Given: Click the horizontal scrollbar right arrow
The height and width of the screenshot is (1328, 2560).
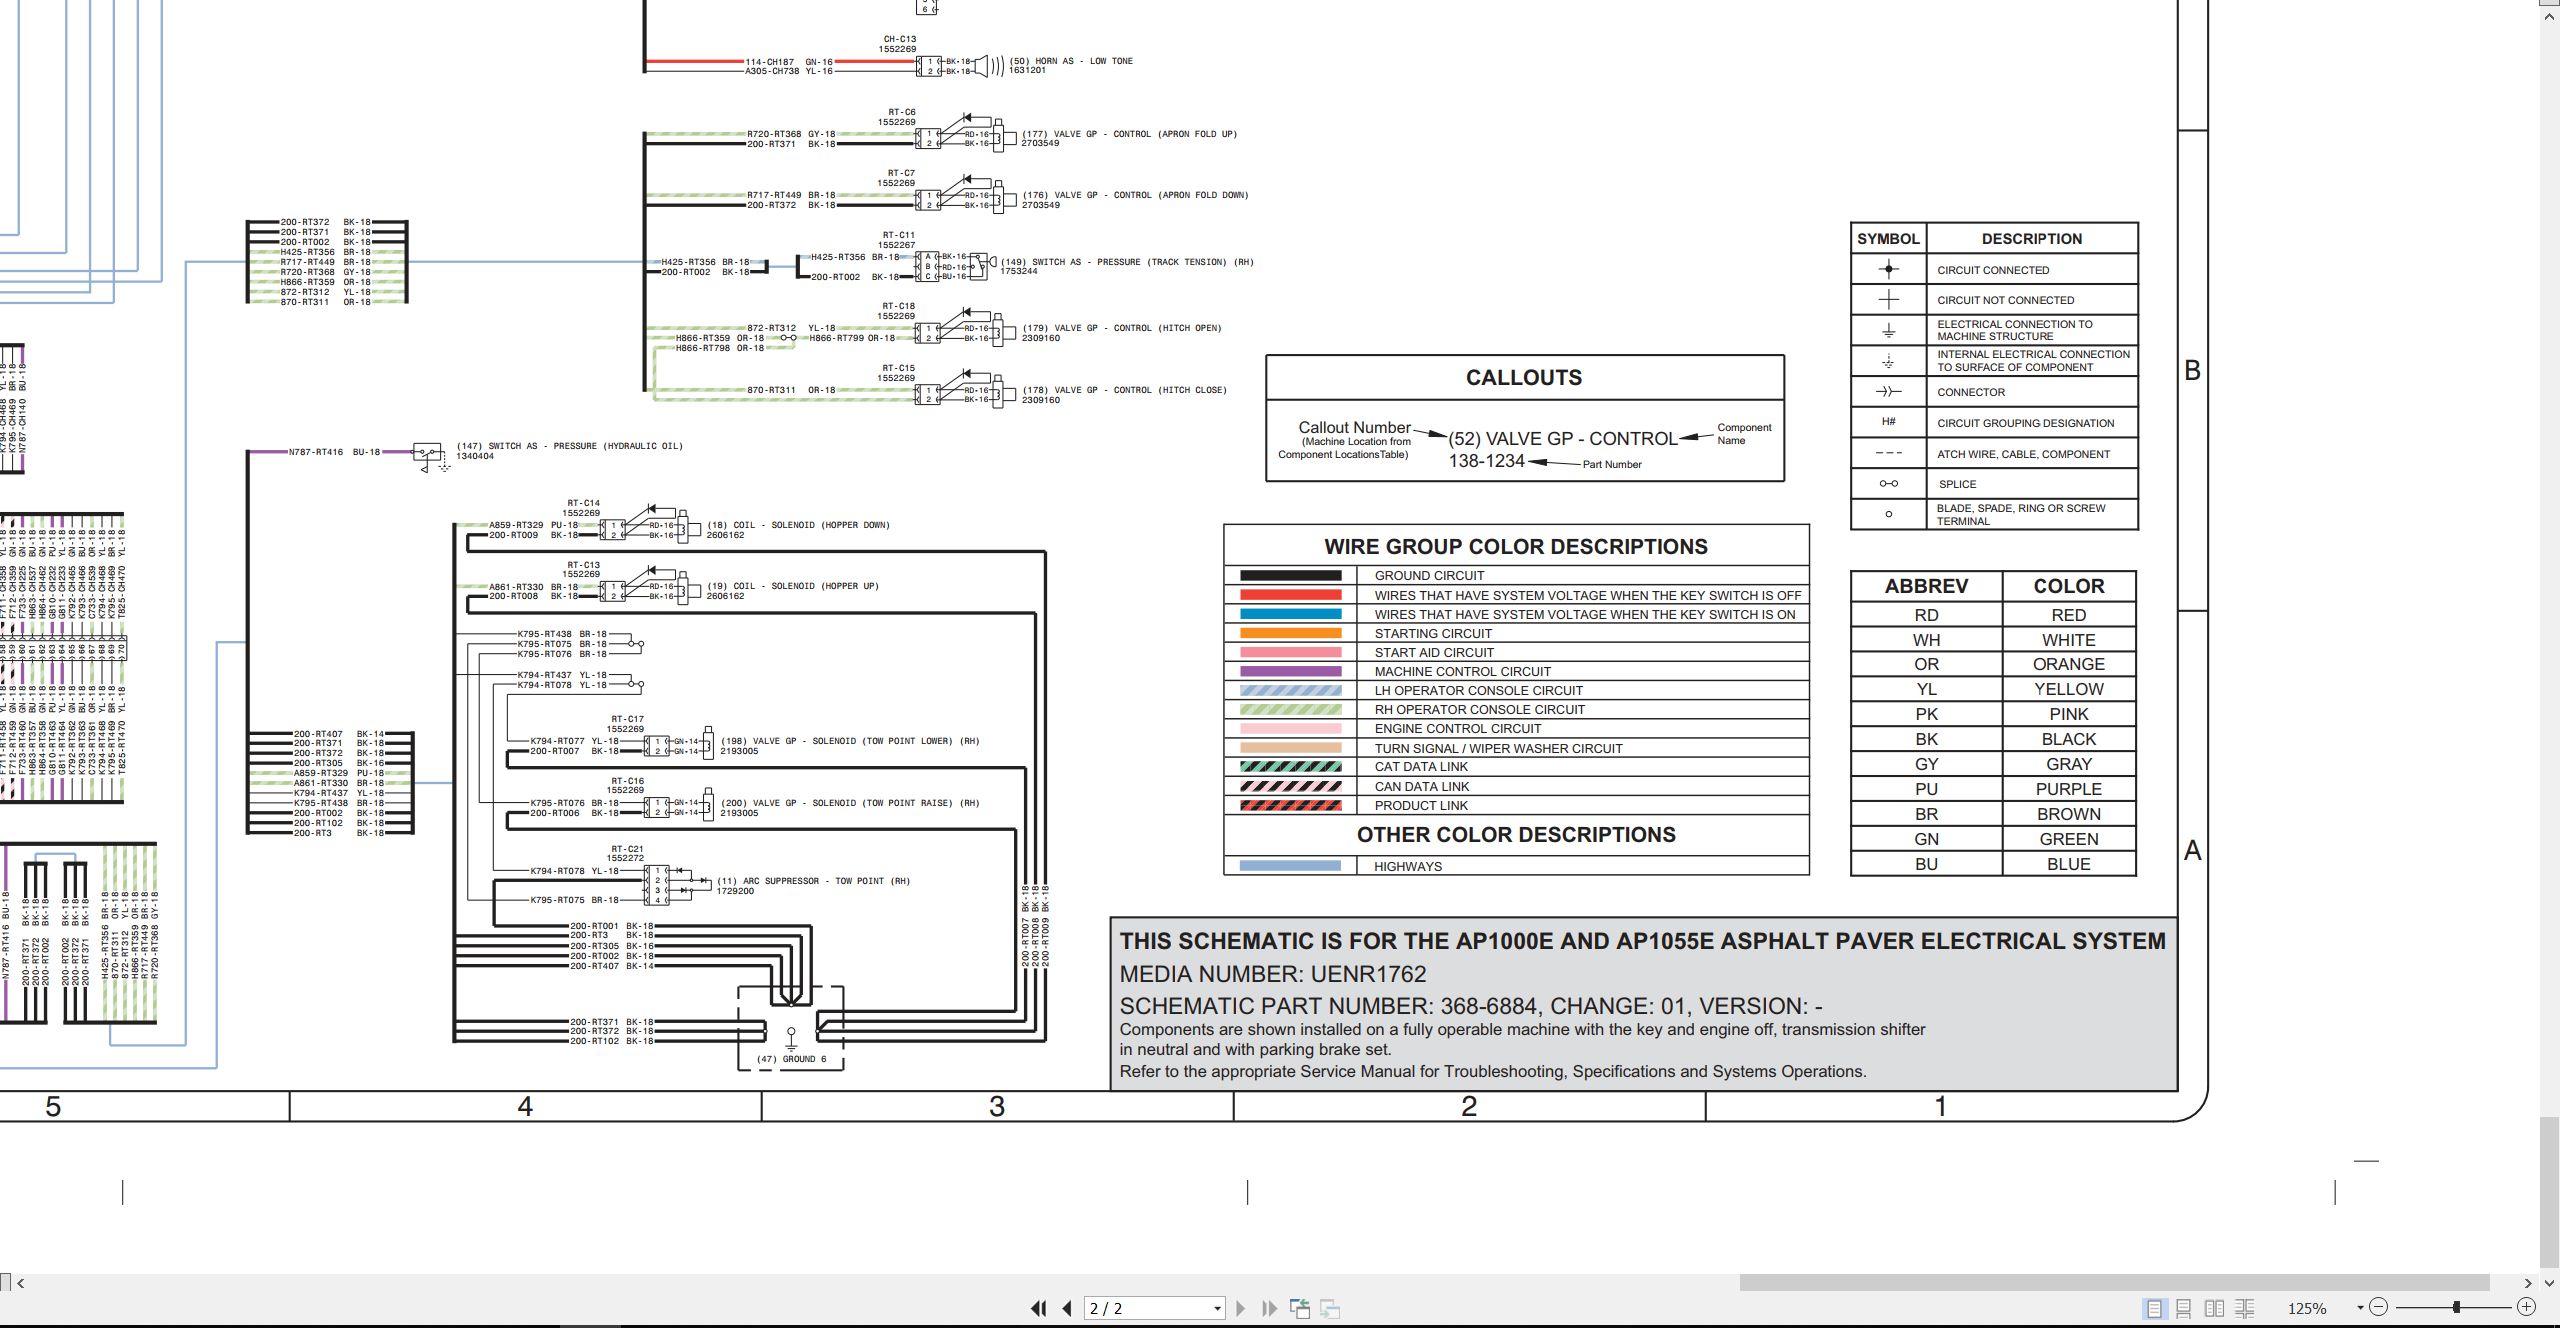Looking at the screenshot, I should click(2528, 1283).
